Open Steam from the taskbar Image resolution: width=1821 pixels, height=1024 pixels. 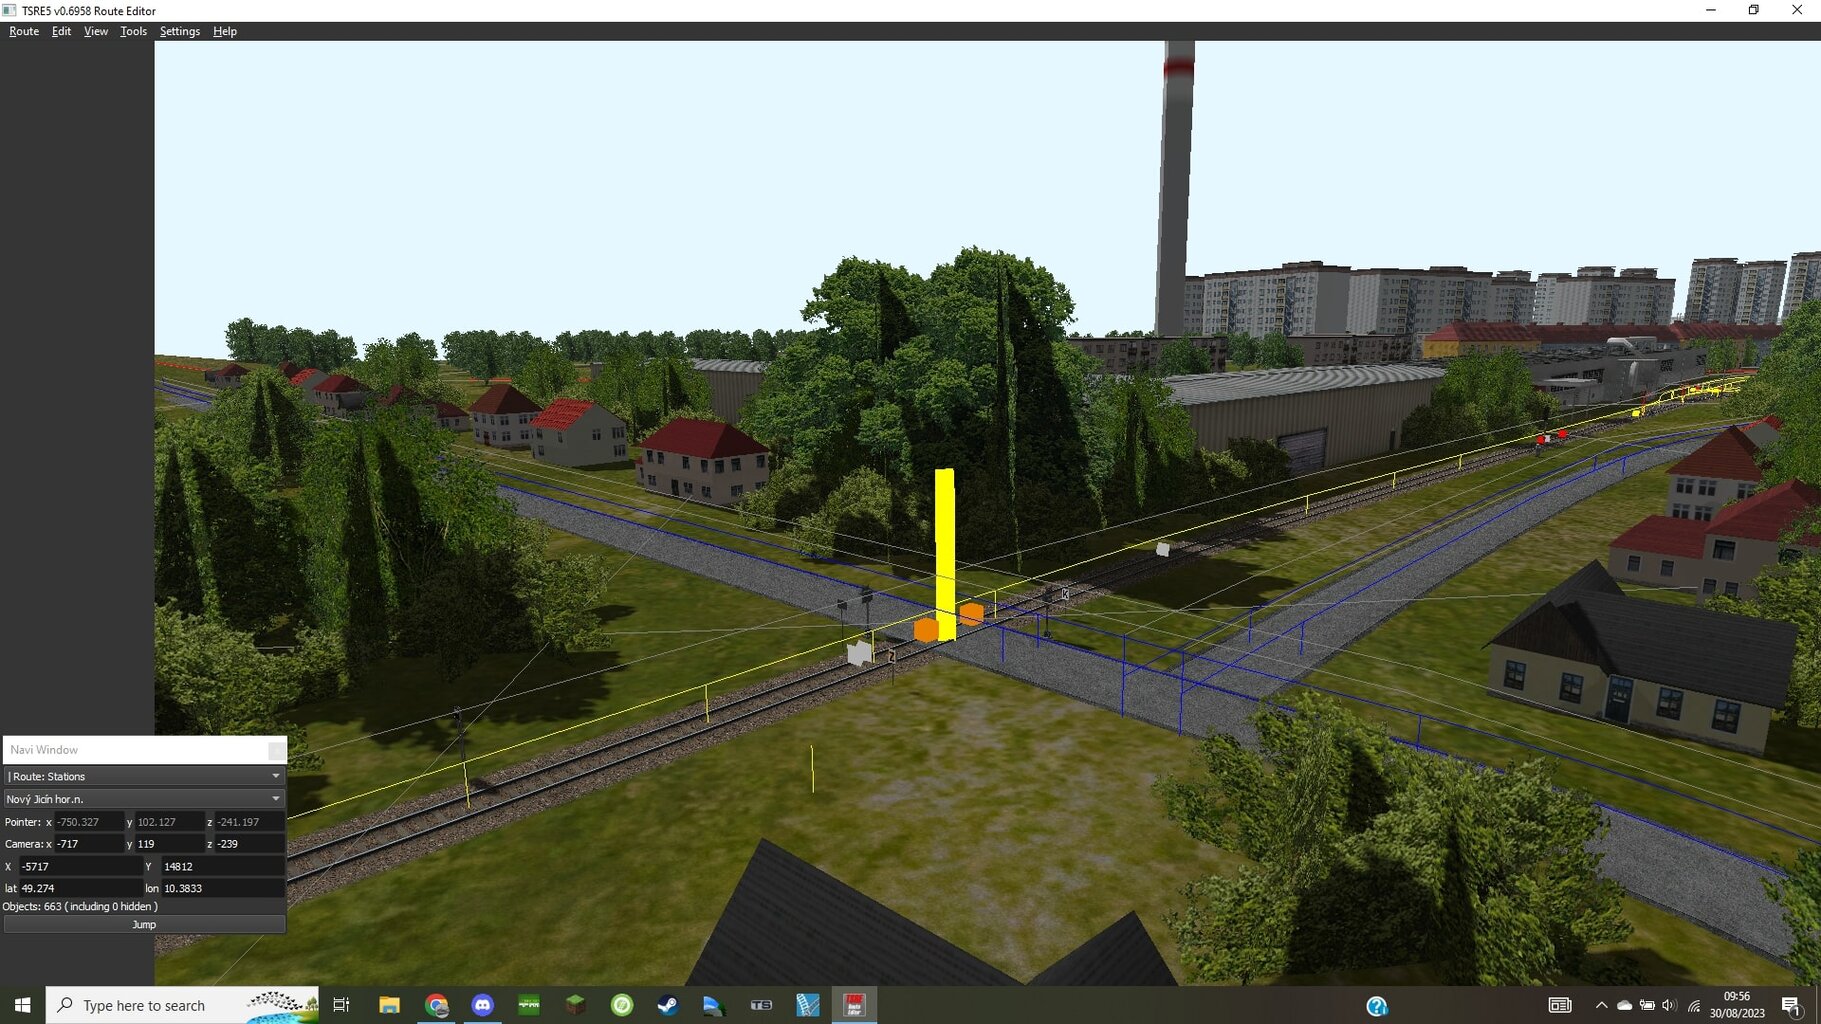pyautogui.click(x=667, y=1005)
